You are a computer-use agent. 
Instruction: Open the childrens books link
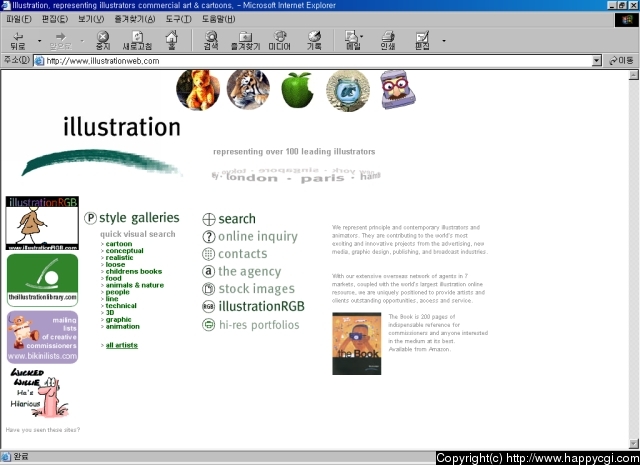point(134,271)
